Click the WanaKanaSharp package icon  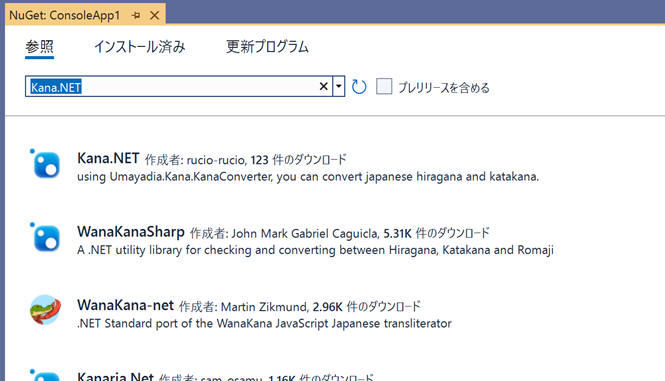tap(45, 238)
